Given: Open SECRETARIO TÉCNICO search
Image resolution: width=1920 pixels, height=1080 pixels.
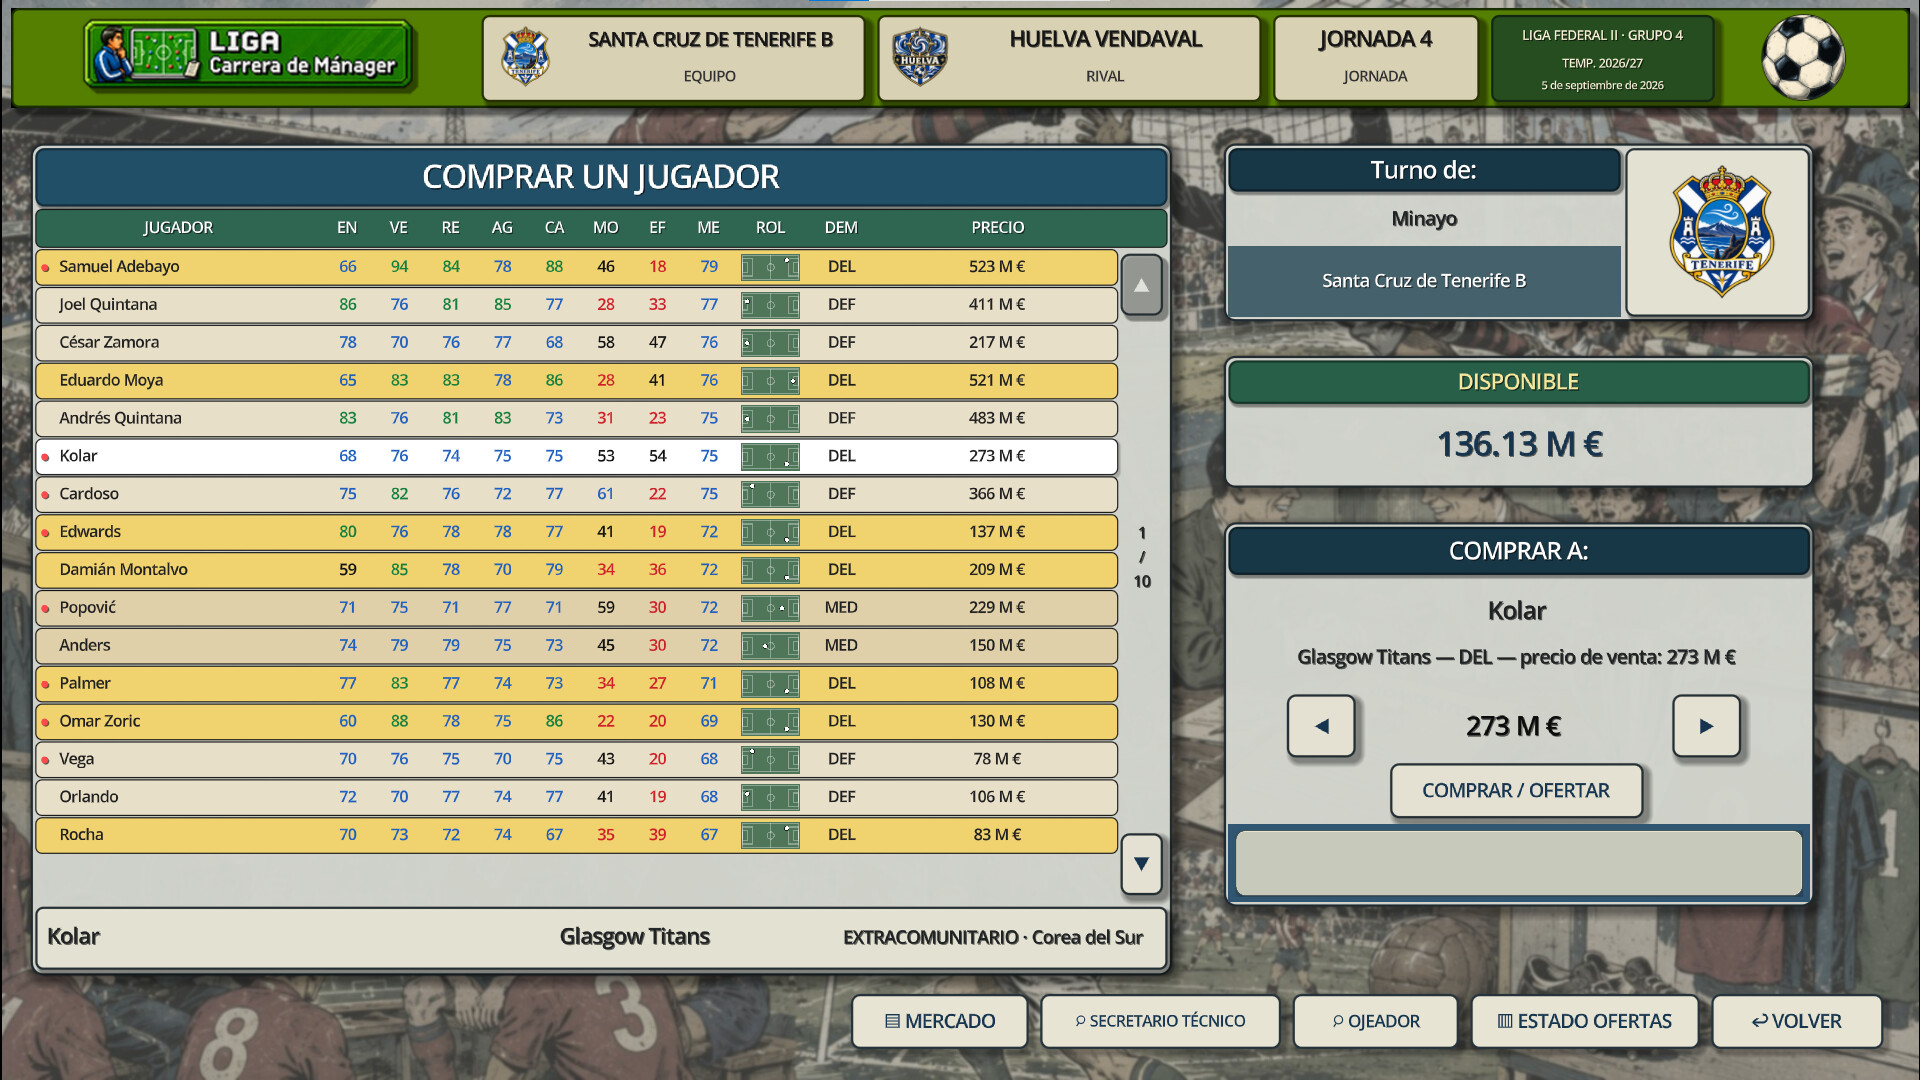Looking at the screenshot, I should [1160, 1021].
